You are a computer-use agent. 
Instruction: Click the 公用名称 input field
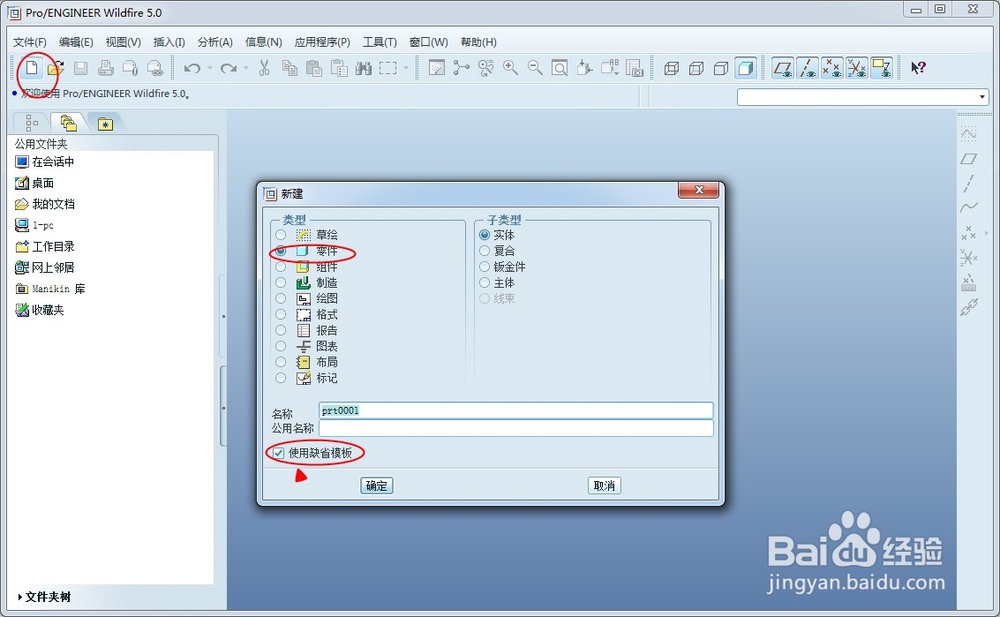click(x=516, y=428)
